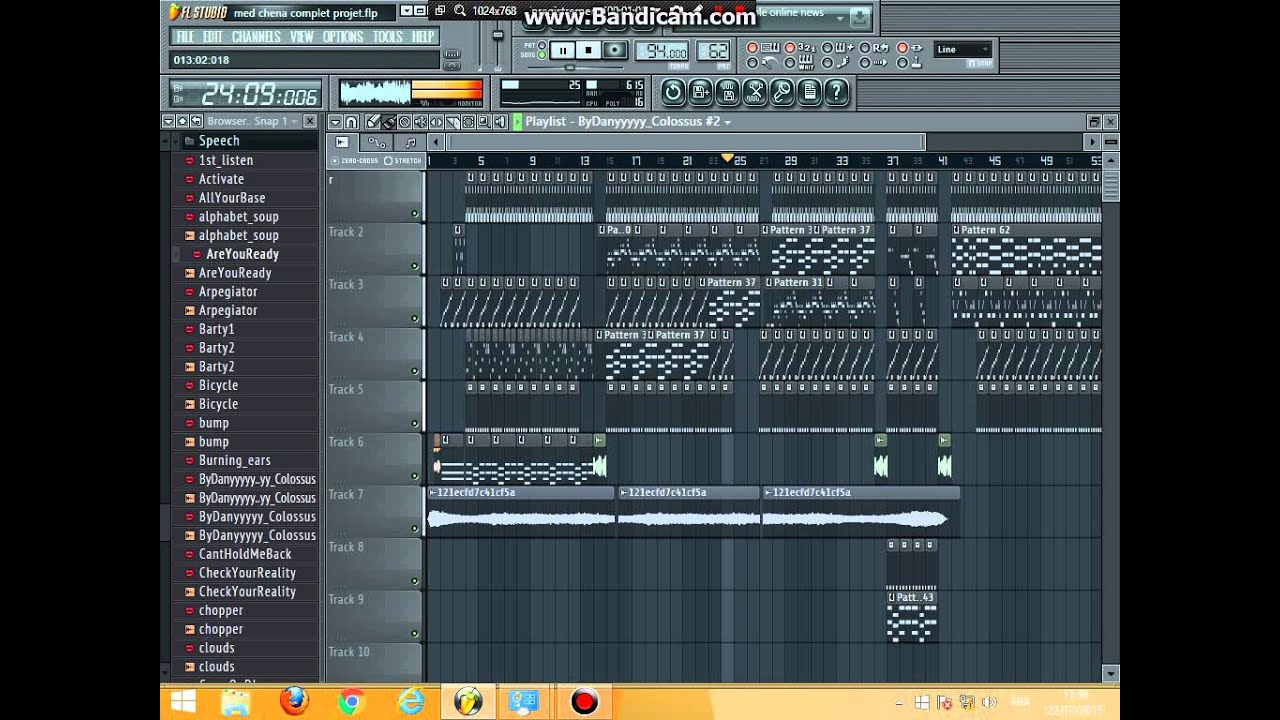The image size is (1280, 720).
Task: Open the Line snap dropdown
Action: (962, 49)
